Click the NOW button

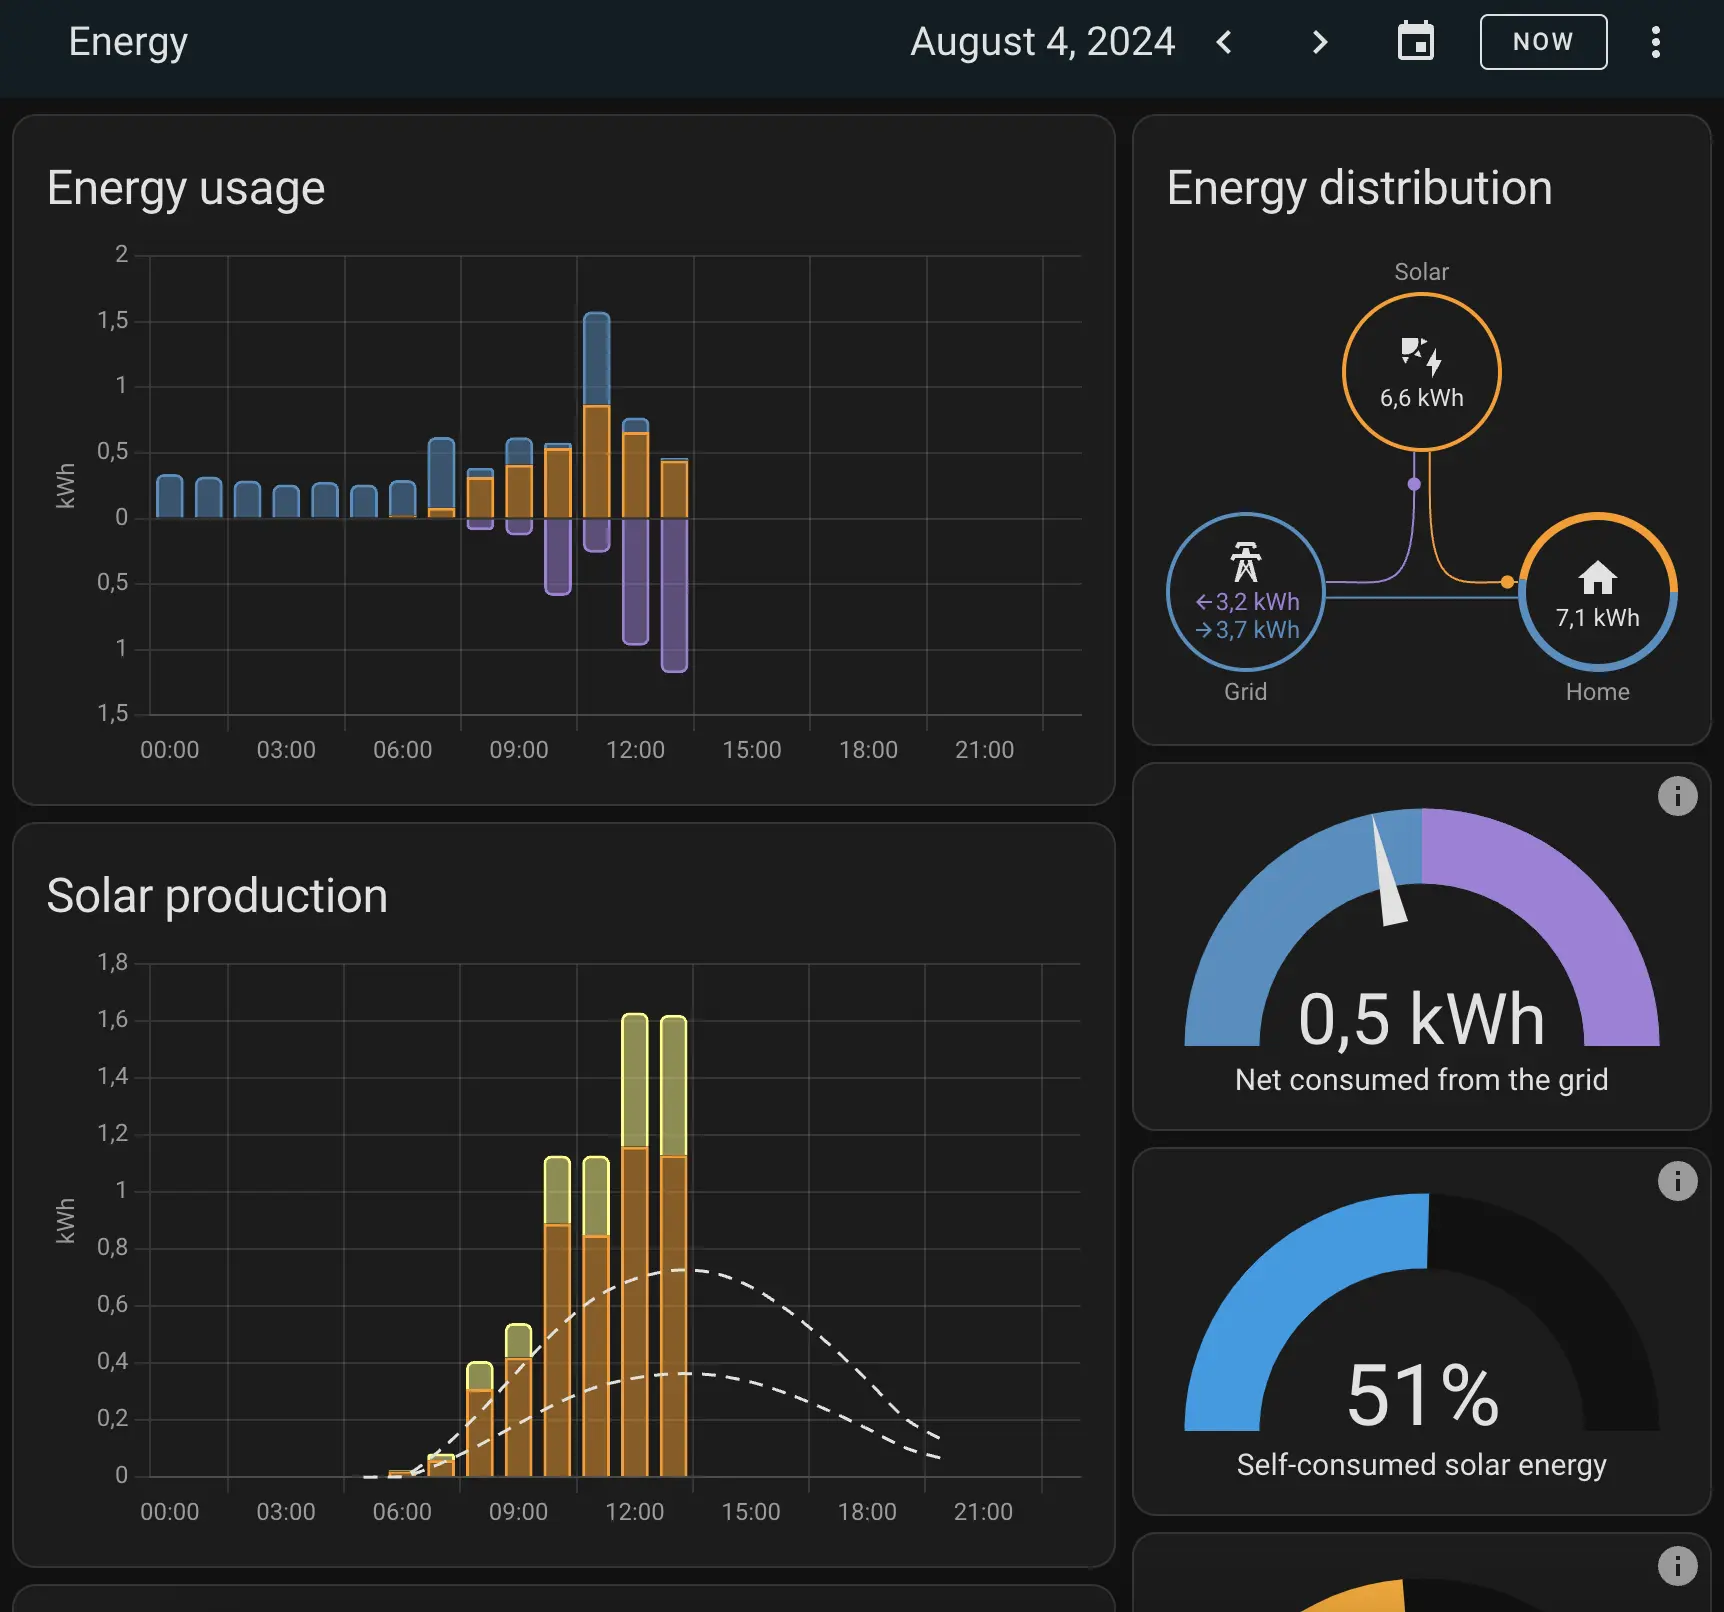click(x=1543, y=42)
